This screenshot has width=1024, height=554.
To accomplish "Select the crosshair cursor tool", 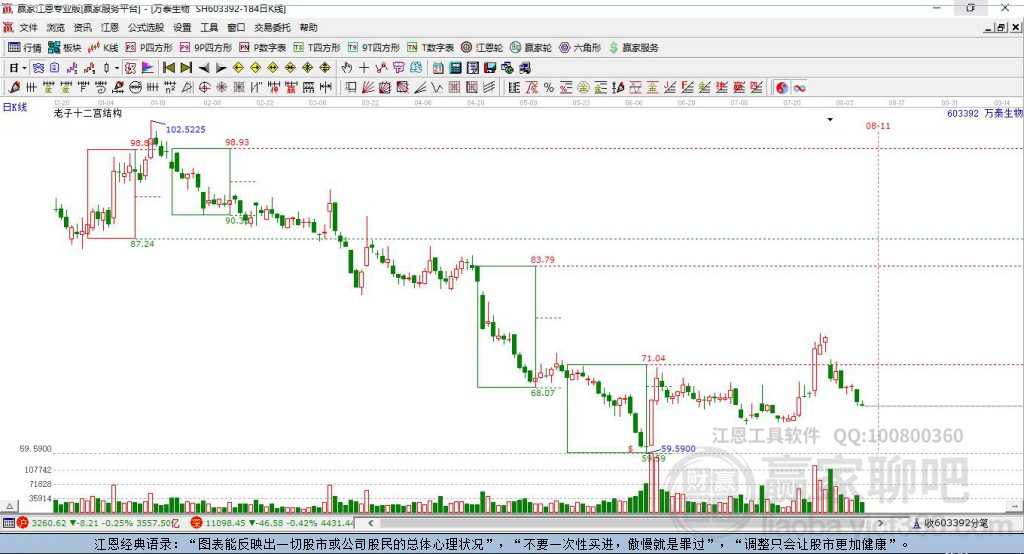I will click(364, 68).
